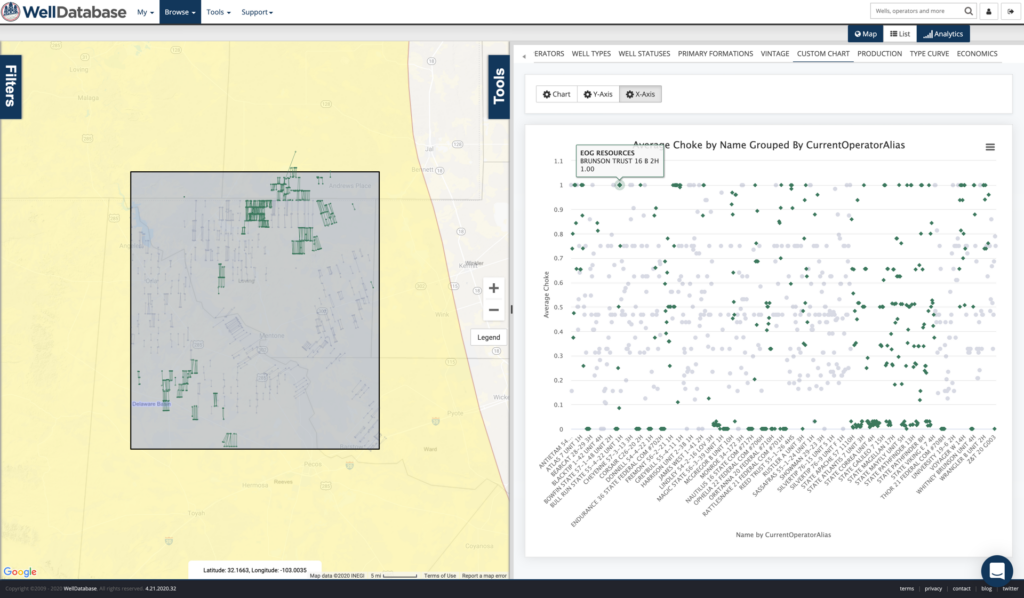Open the My dropdown menu

(x=145, y=12)
